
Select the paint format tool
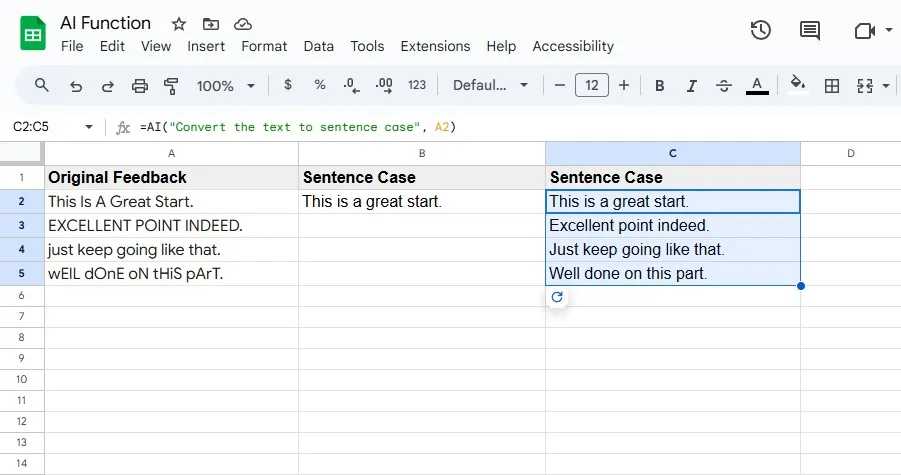[171, 86]
